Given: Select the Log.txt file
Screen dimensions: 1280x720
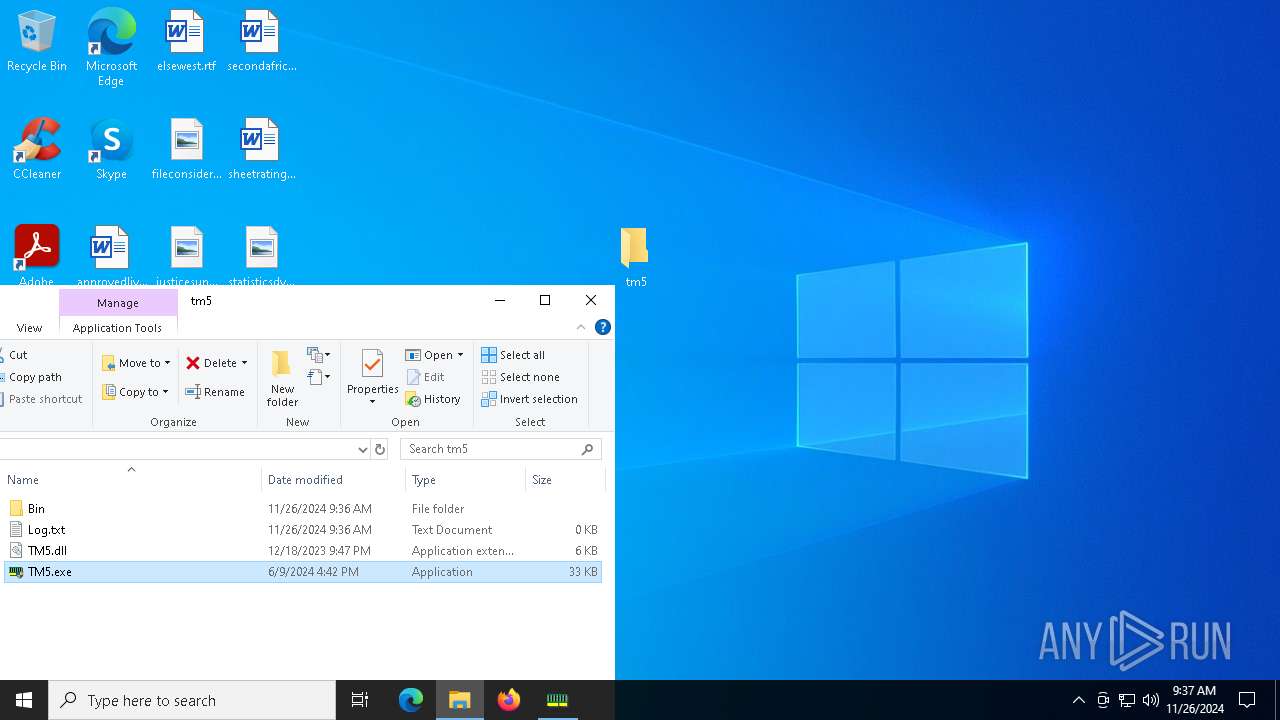Looking at the screenshot, I should [x=303, y=530].
